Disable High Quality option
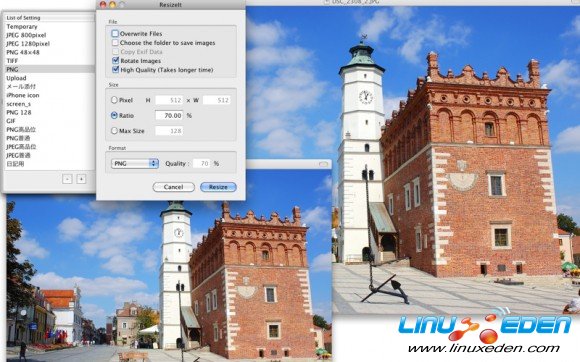Viewport: 580px width, 362px height. (115, 70)
